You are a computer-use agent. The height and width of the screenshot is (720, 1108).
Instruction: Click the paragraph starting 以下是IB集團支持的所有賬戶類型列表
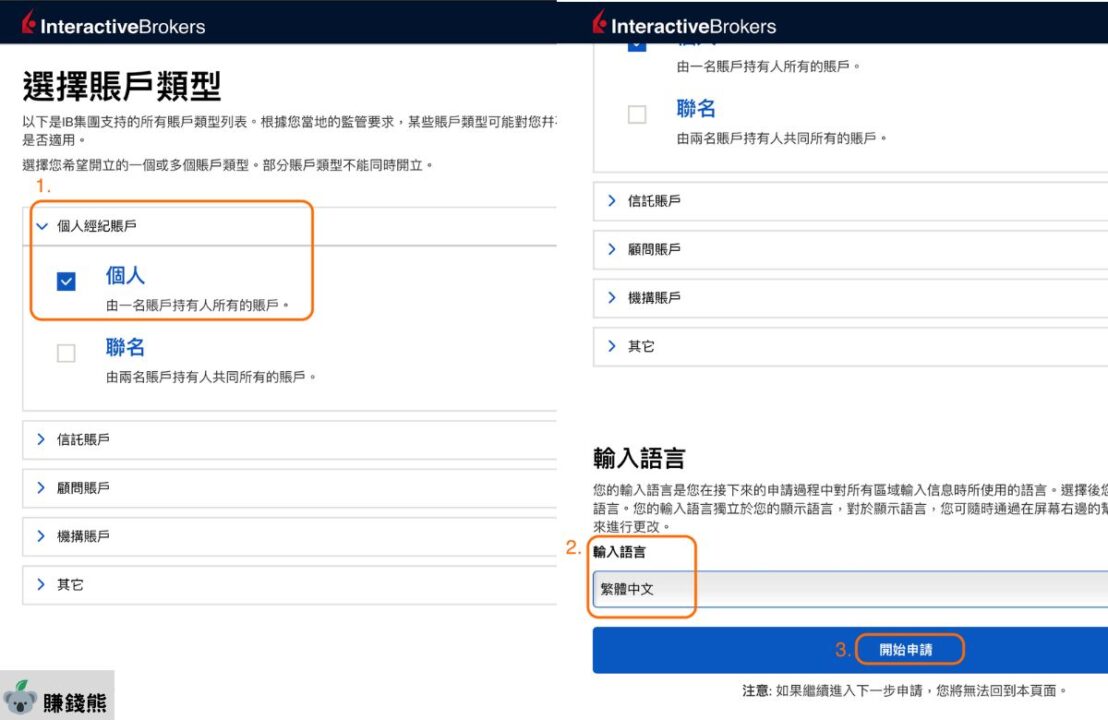coord(289,131)
